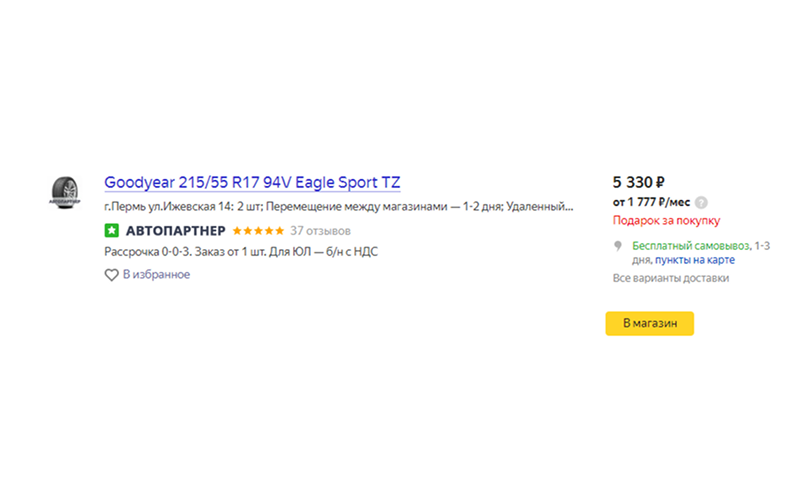This screenshot has width=800, height=500.
Task: Click the Рассрочка 0-0-3 installment text
Action: [138, 252]
